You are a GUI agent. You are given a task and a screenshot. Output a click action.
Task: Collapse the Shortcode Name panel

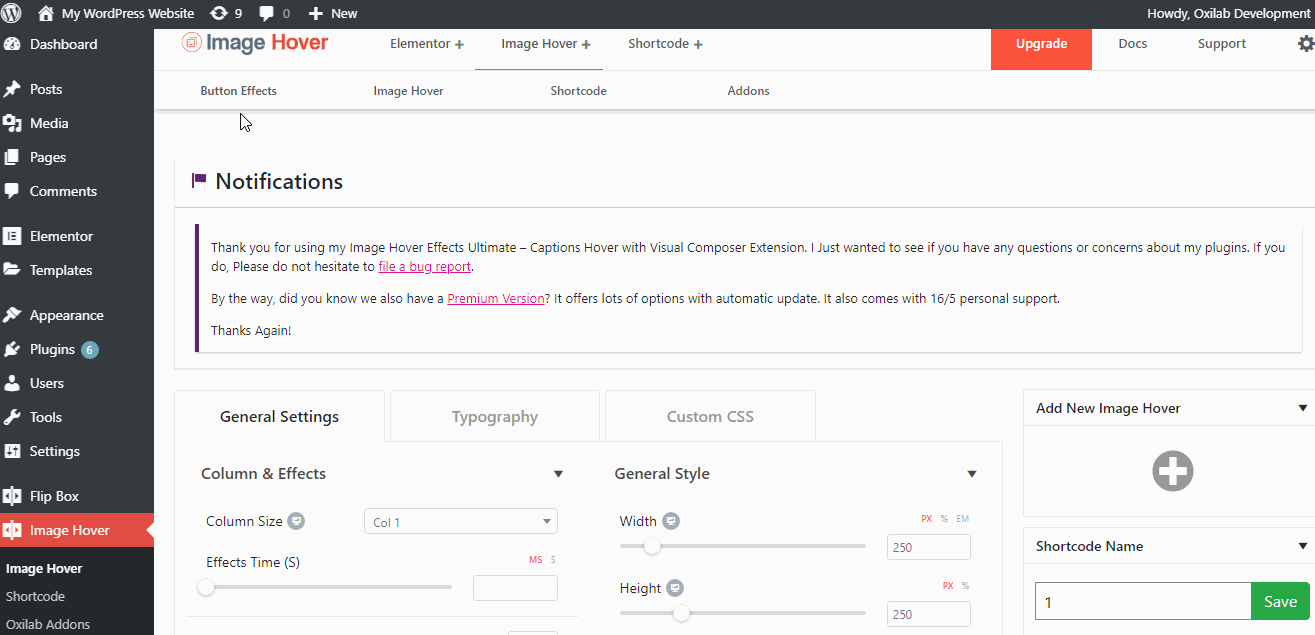1302,546
